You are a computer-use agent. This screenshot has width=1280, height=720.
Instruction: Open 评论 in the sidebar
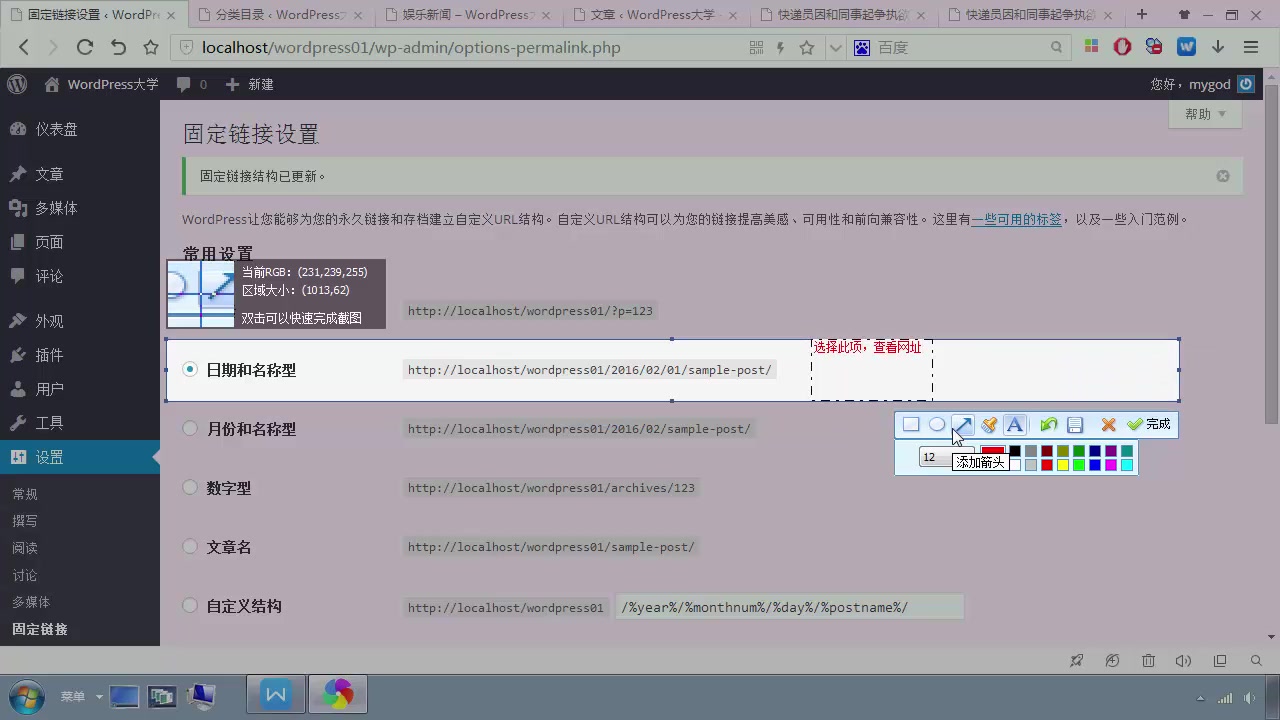click(x=80, y=276)
